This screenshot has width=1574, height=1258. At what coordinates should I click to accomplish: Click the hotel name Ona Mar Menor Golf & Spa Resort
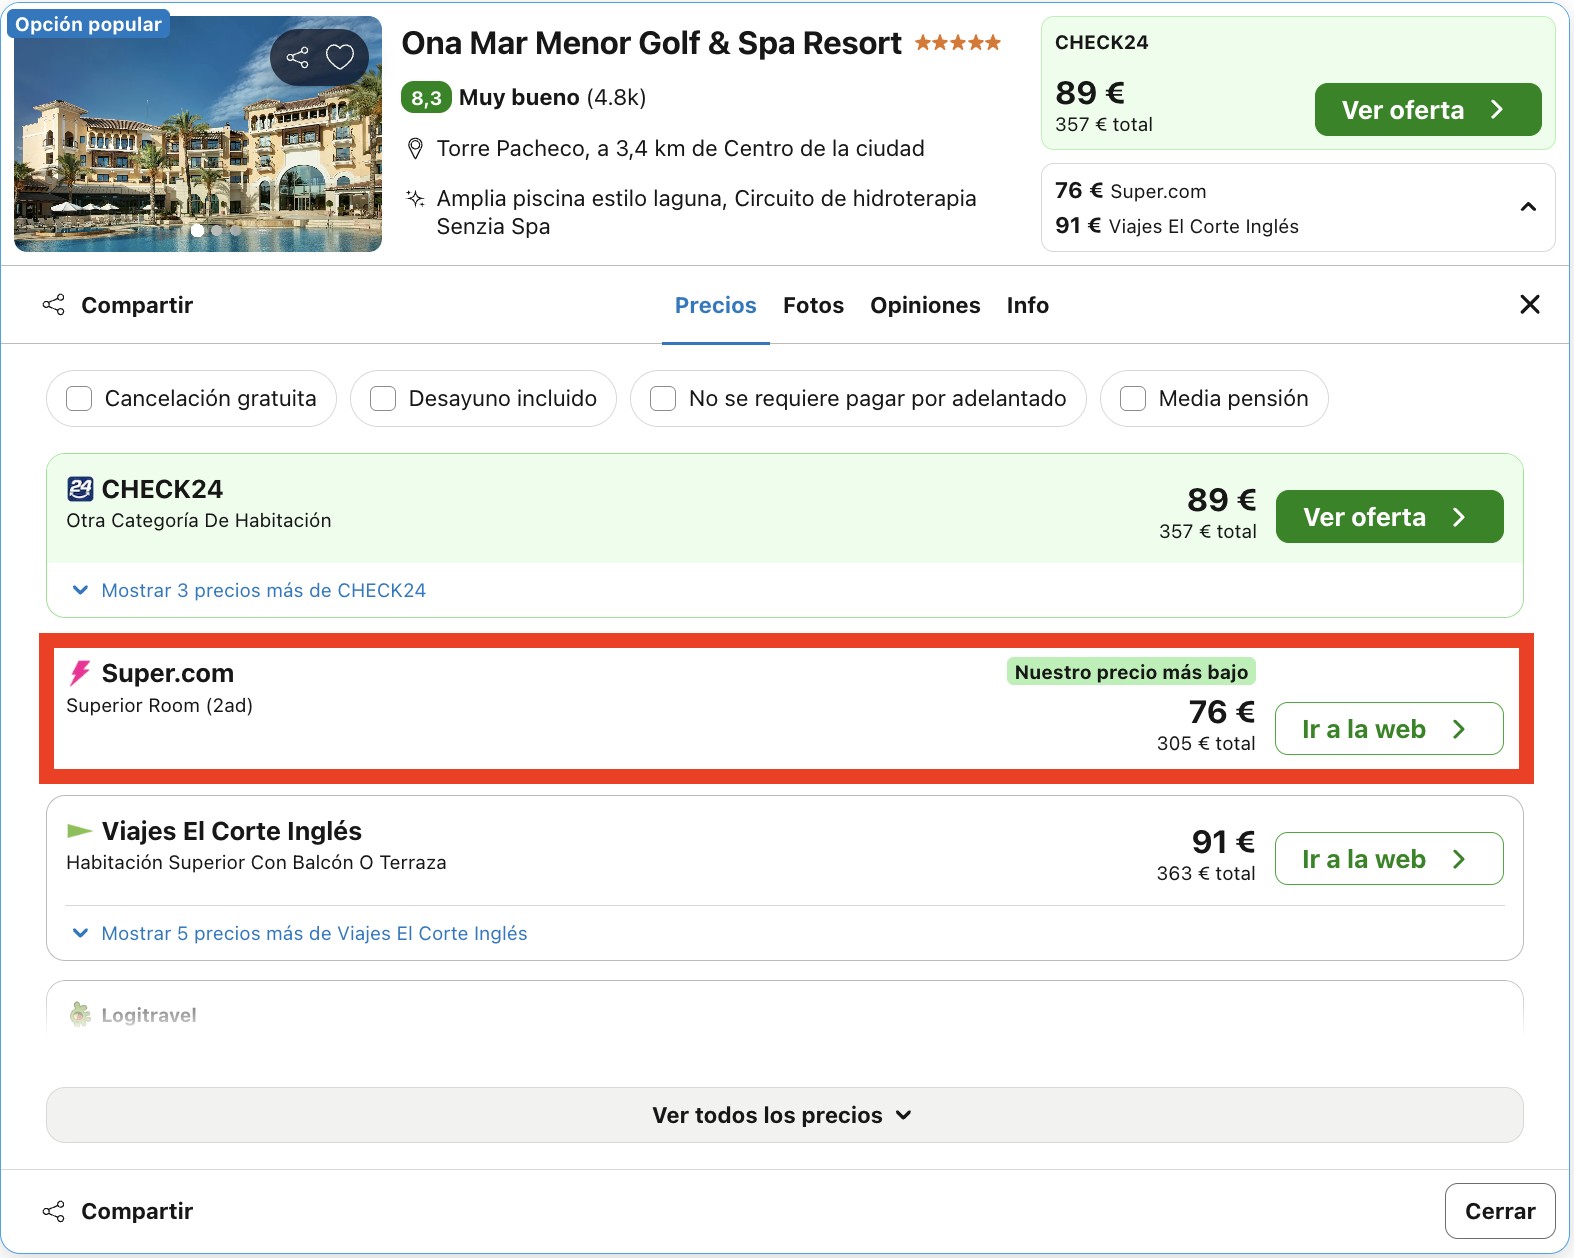click(x=651, y=43)
